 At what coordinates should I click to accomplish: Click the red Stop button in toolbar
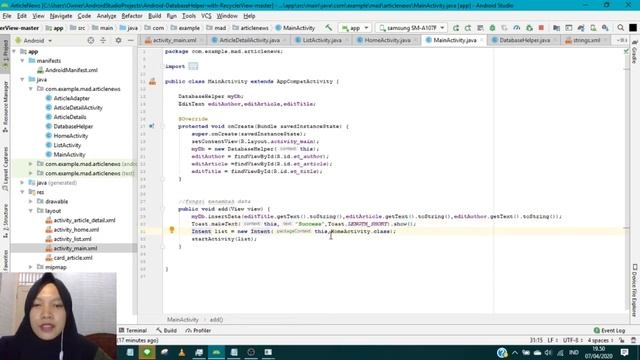click(541, 28)
